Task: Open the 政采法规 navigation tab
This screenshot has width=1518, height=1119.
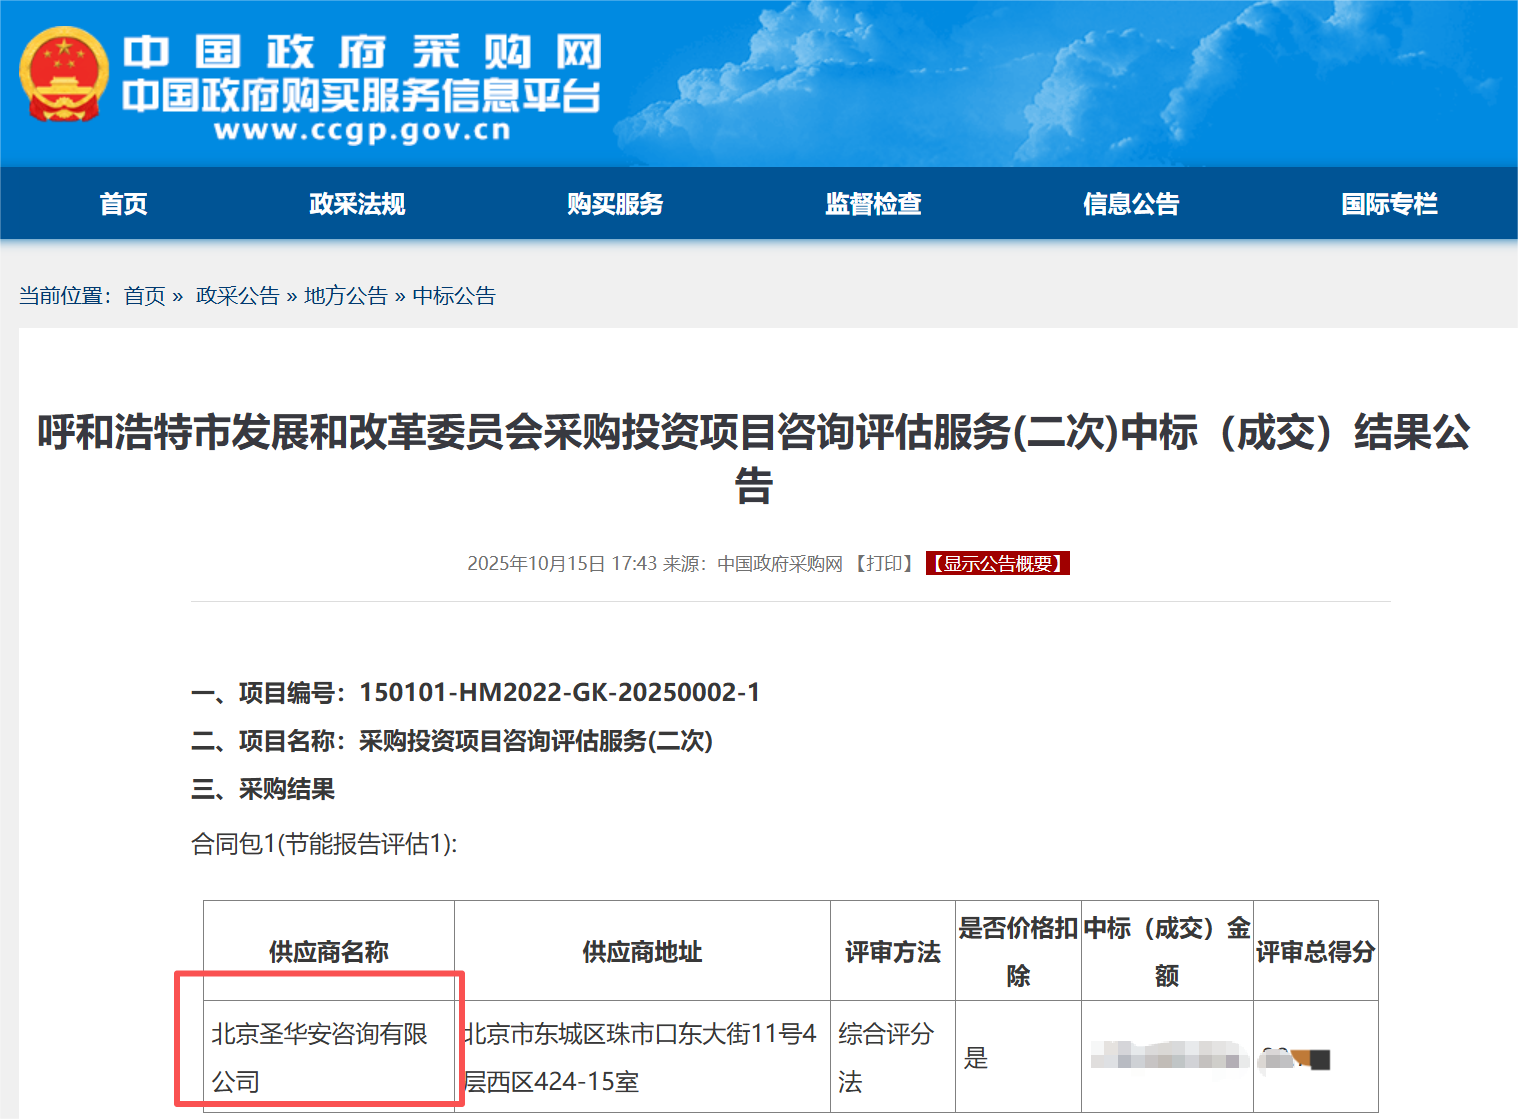Action: coord(357,204)
